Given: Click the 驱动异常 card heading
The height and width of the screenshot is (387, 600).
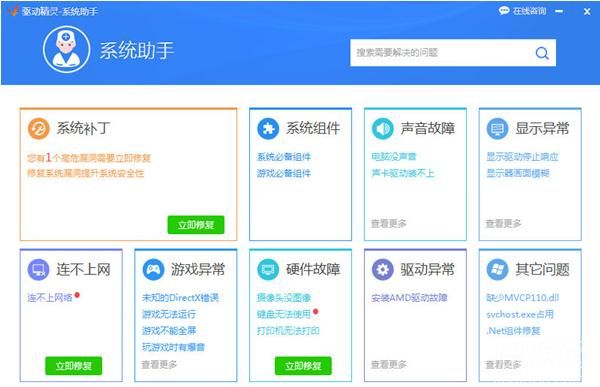Looking at the screenshot, I should pyautogui.click(x=427, y=269).
